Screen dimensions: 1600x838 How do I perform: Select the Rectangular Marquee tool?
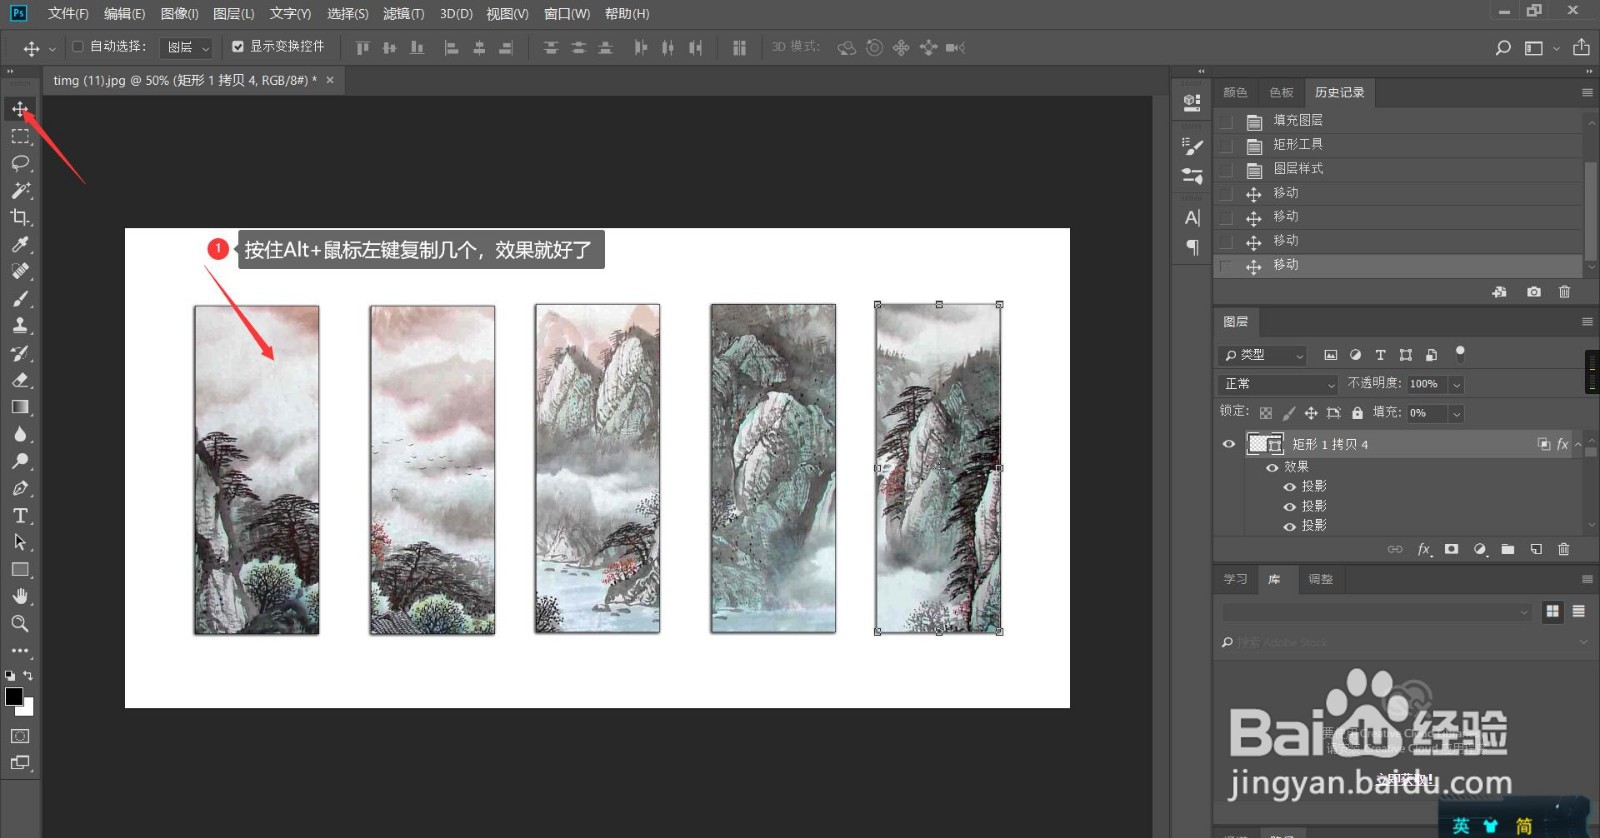(x=20, y=136)
